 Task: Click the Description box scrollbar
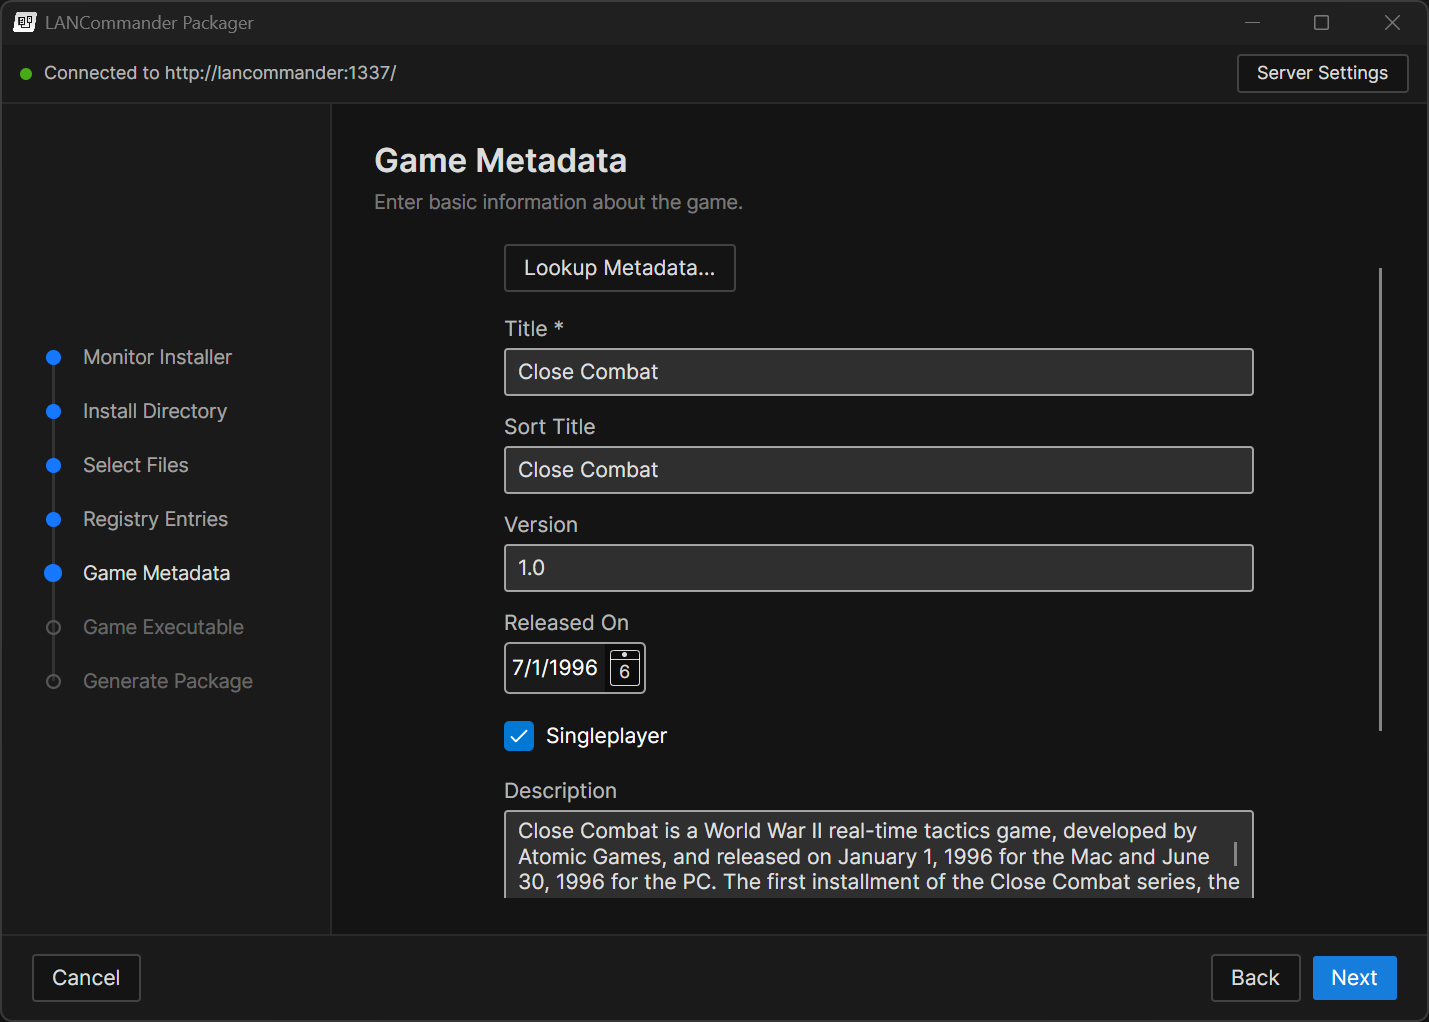click(x=1236, y=853)
